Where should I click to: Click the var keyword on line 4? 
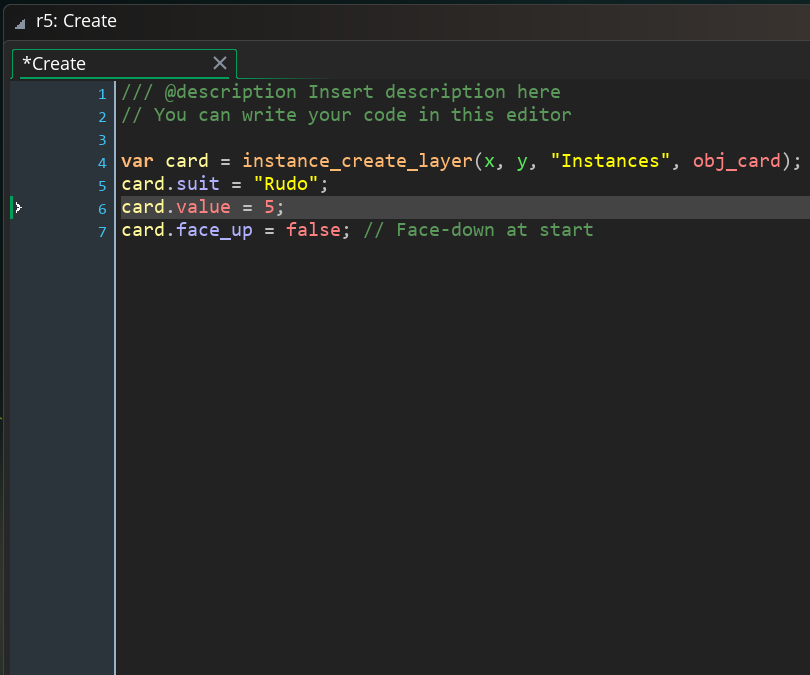pos(137,161)
